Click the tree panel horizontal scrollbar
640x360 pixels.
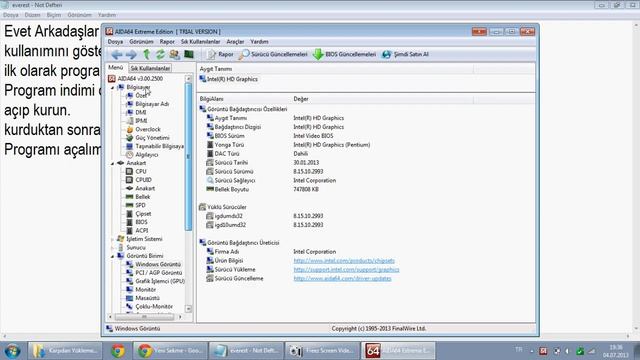coord(144,317)
